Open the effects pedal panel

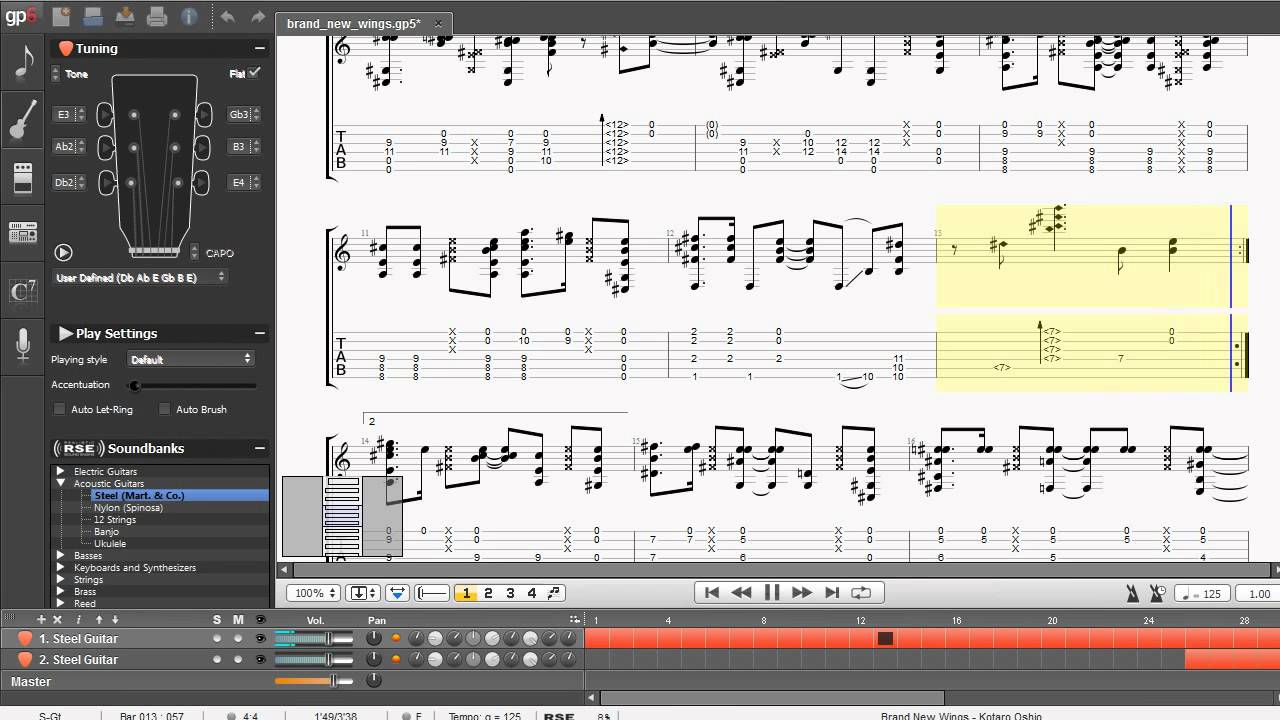coord(22,177)
